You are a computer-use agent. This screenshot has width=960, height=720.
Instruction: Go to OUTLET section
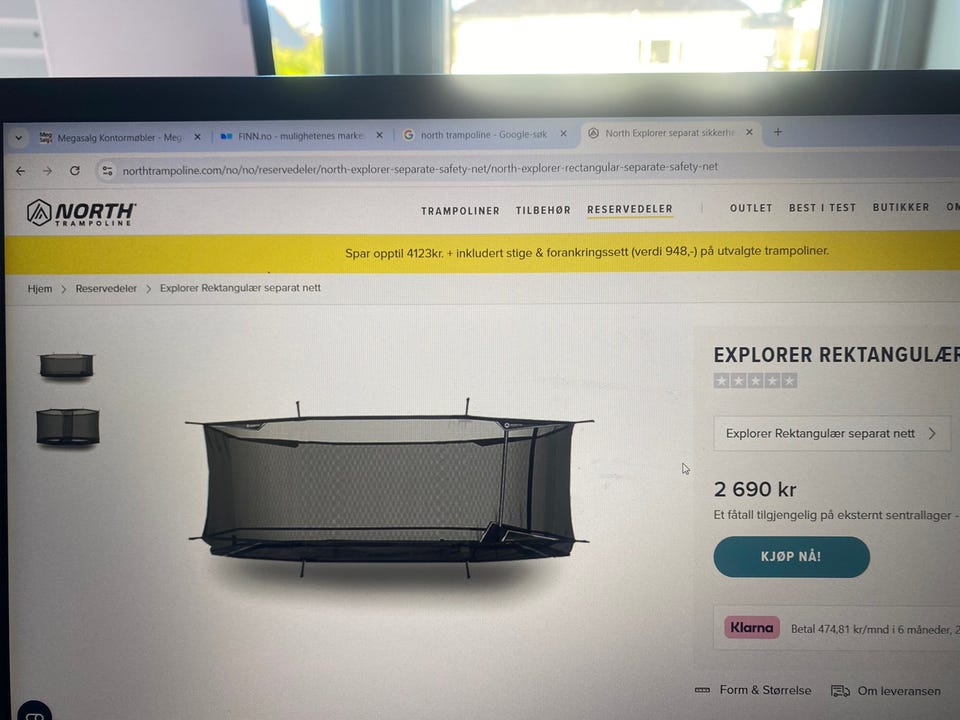(751, 208)
